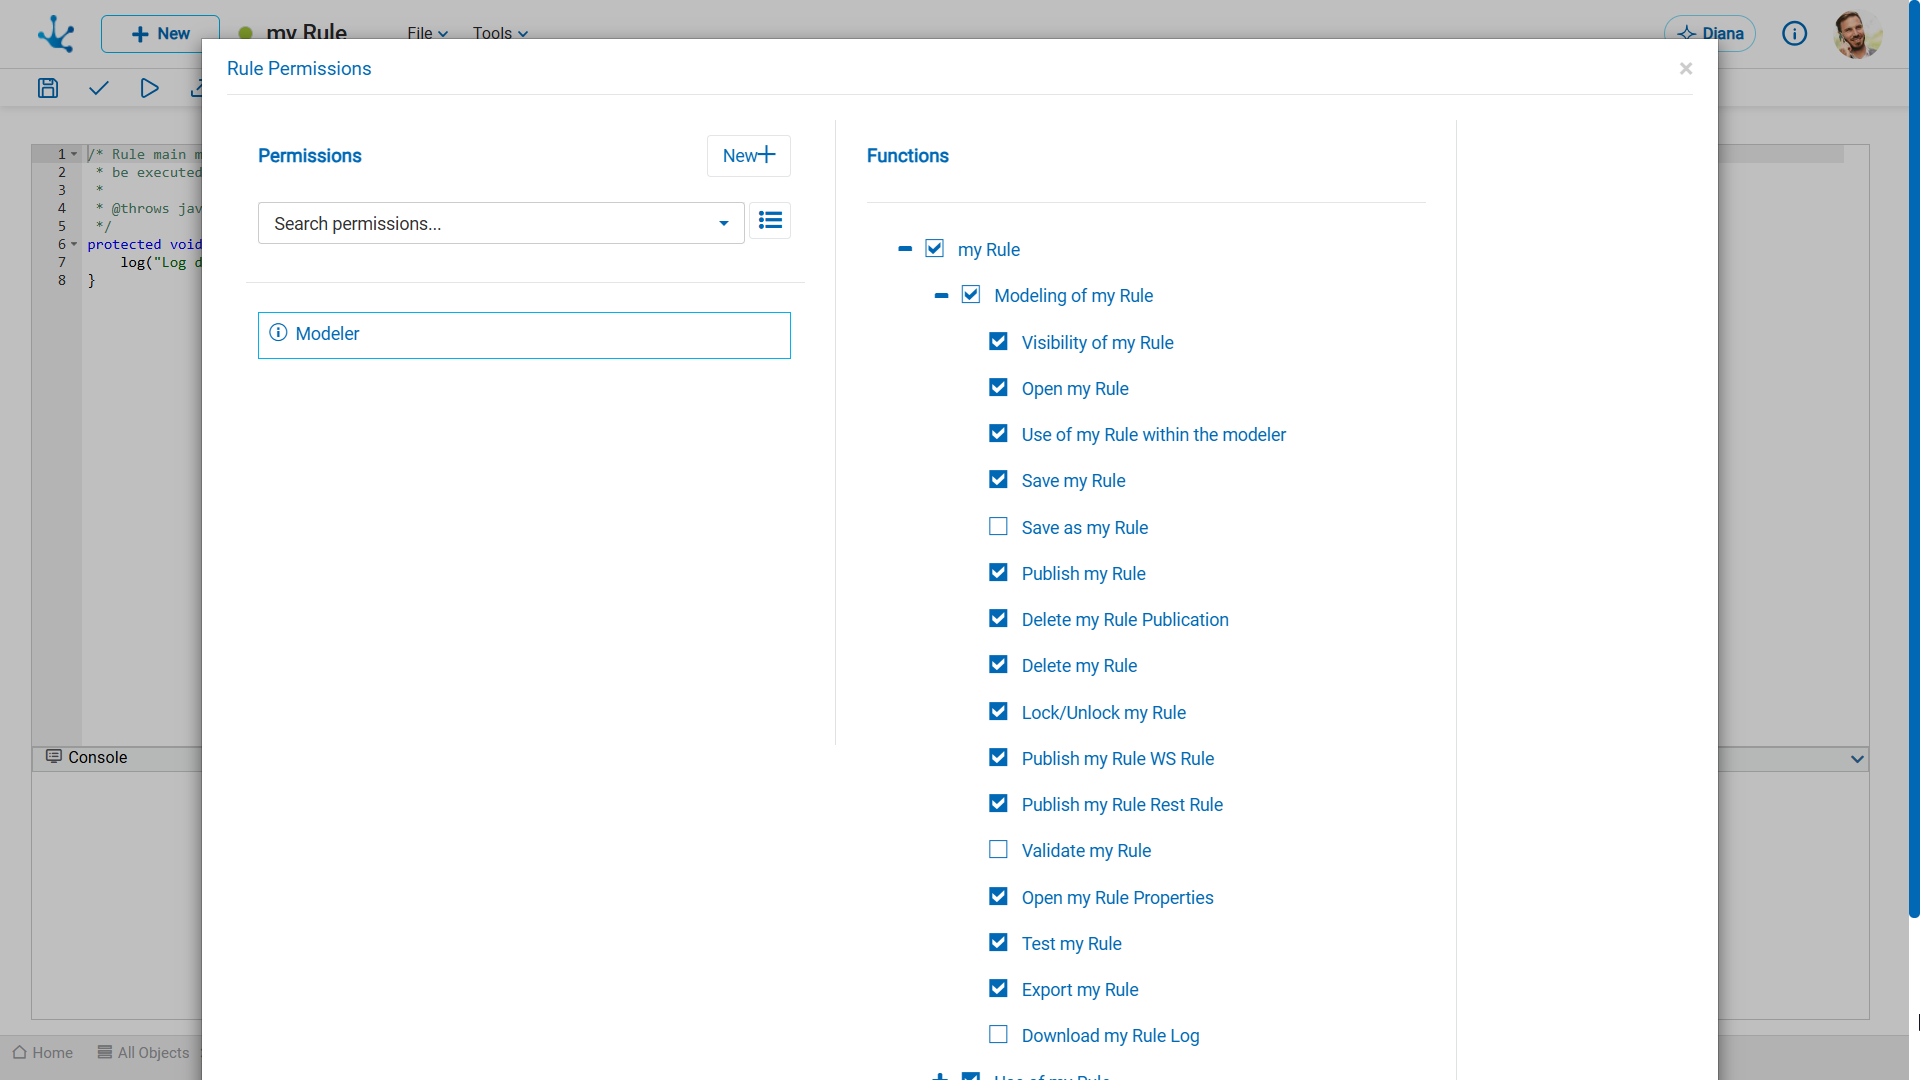The height and width of the screenshot is (1080, 1920).
Task: Uncheck Publish my Rule checkbox
Action: click(998, 572)
